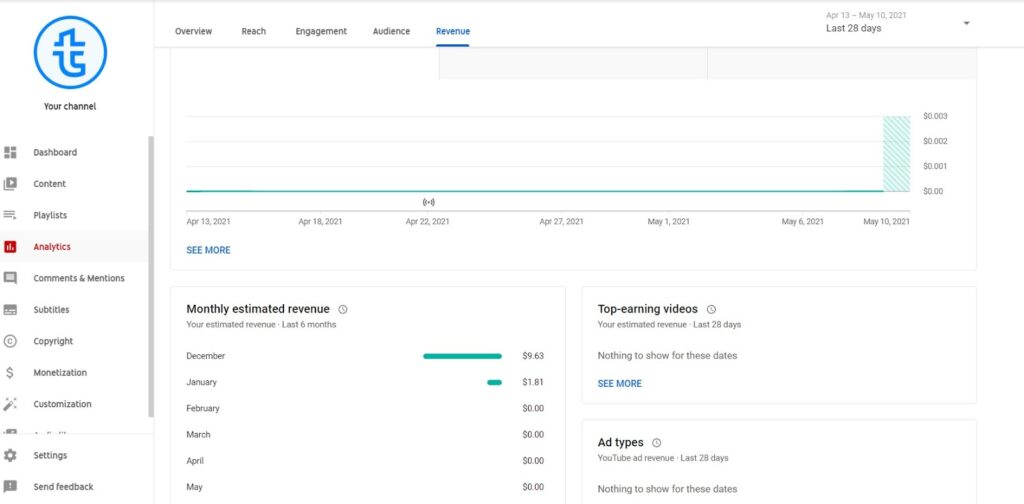The image size is (1024, 504).
Task: Click the Comments & Mentions icon
Action: [x=11, y=278]
